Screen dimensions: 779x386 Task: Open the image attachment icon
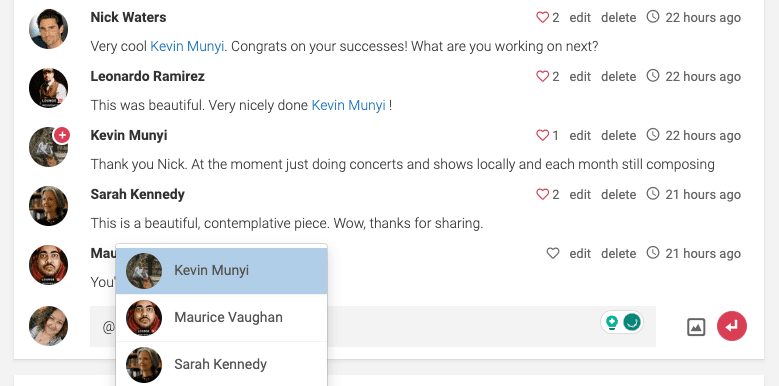tap(696, 327)
